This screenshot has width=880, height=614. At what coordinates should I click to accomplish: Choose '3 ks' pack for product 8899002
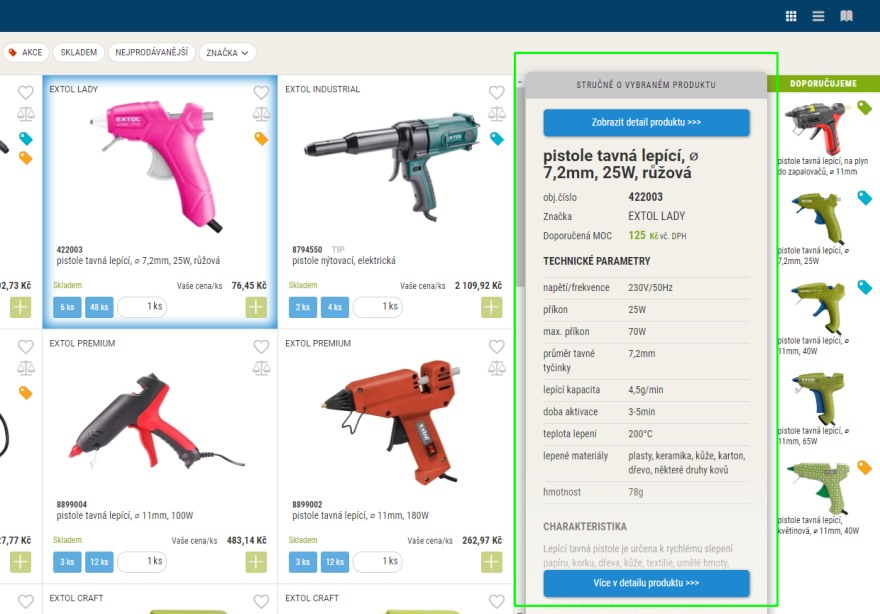point(302,562)
